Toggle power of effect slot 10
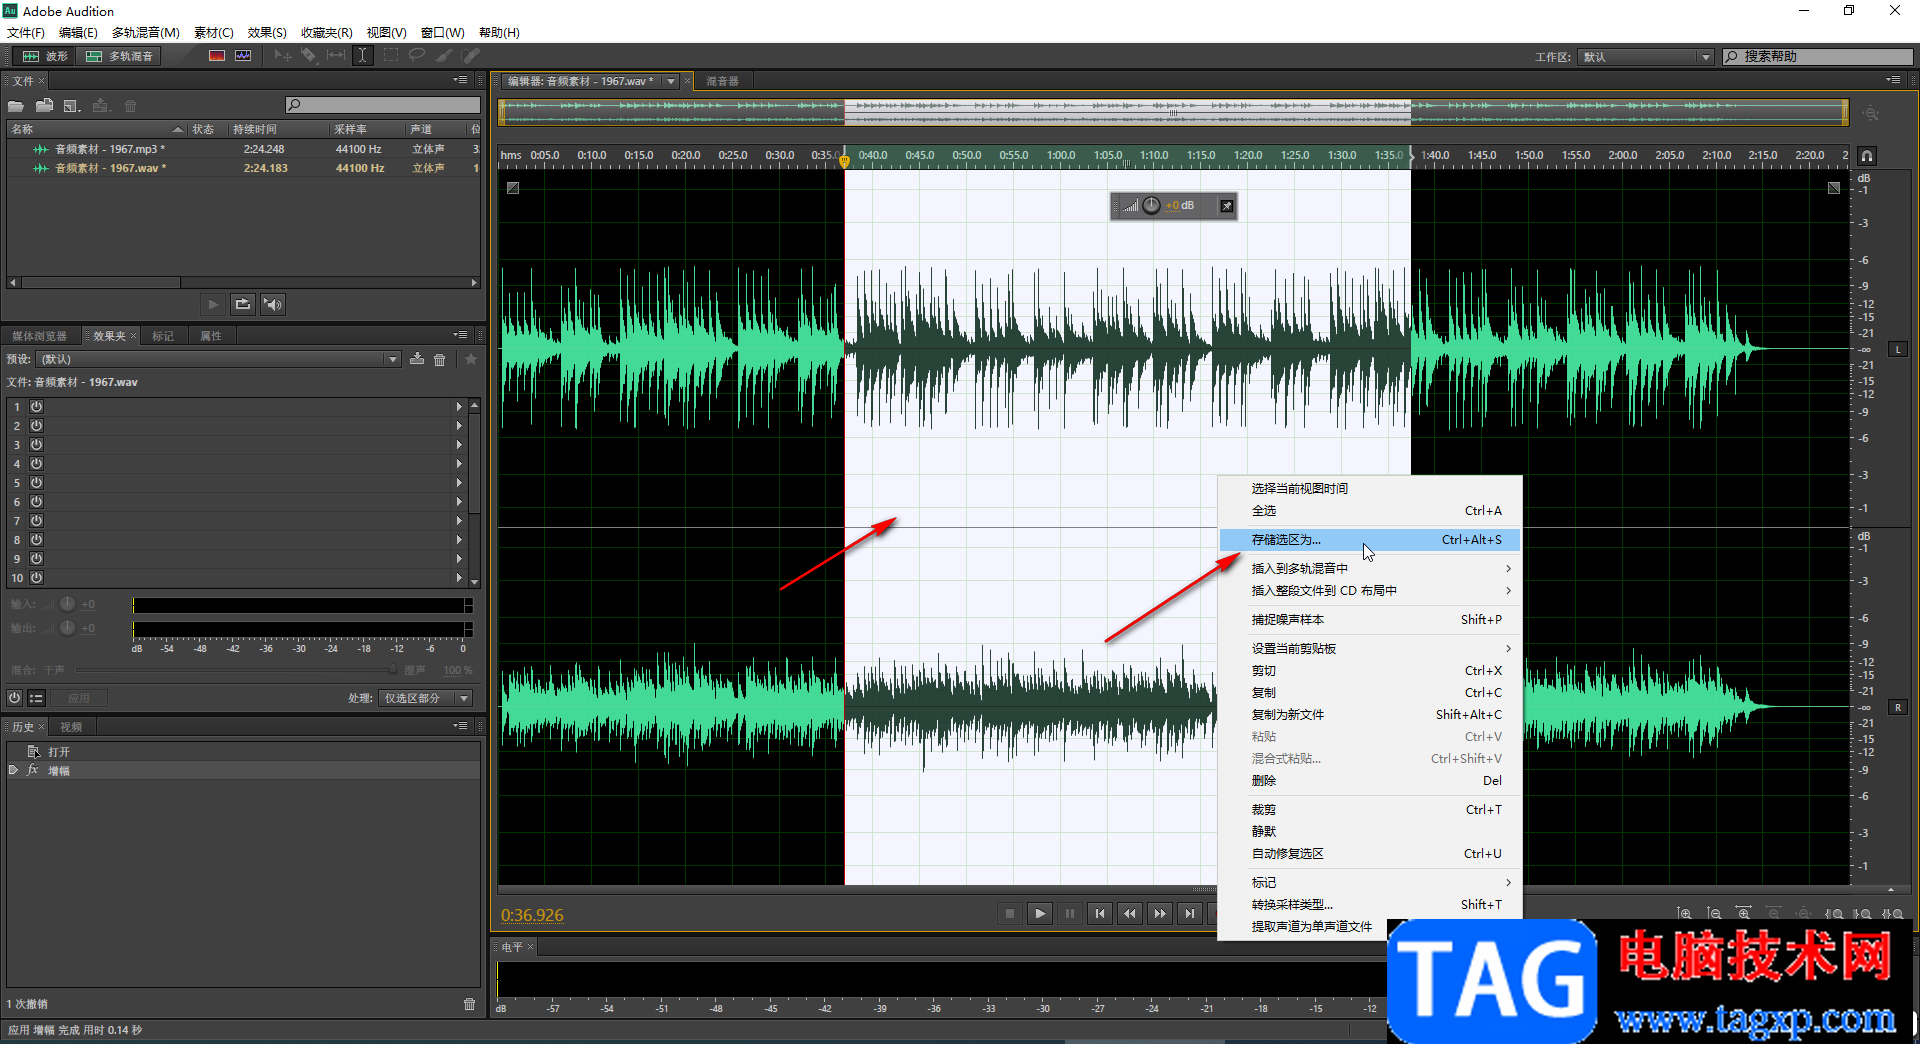This screenshot has height=1044, width=1920. [x=36, y=578]
